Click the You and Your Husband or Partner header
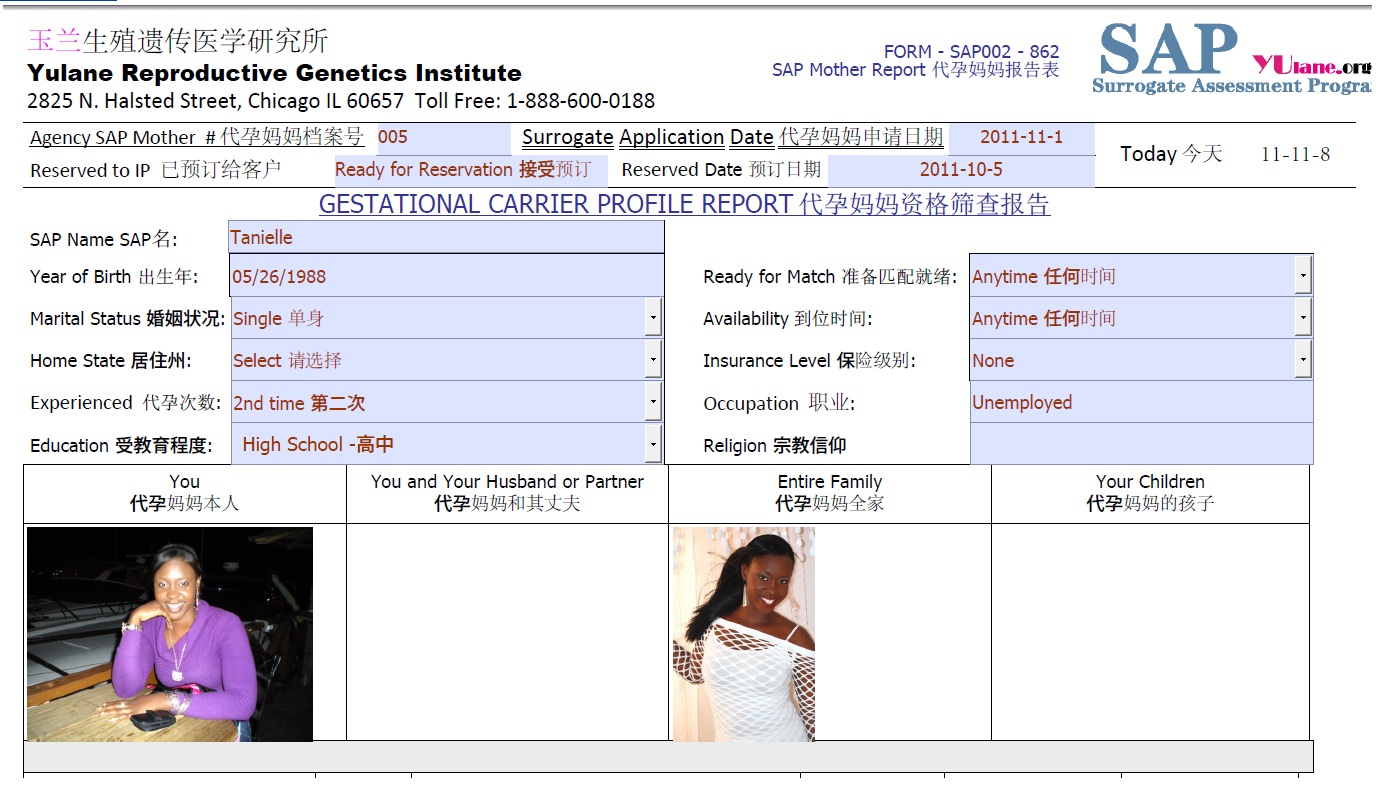1388x790 pixels. pos(507,492)
